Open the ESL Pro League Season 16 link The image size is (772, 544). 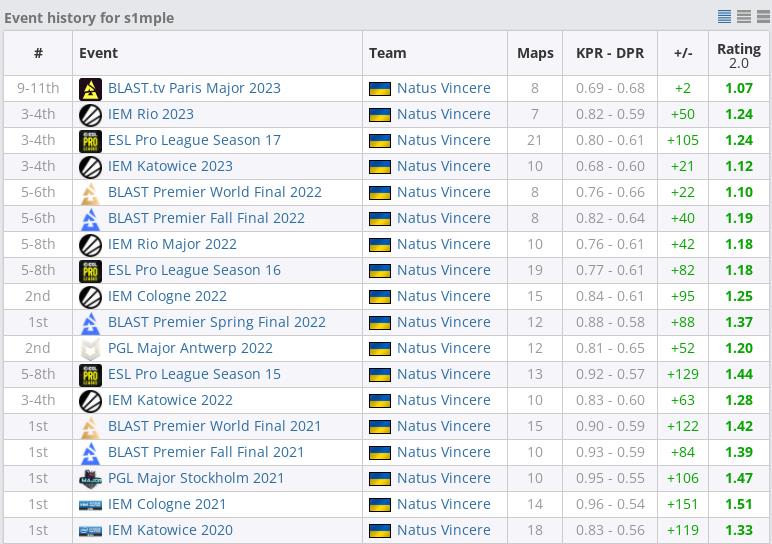point(194,270)
